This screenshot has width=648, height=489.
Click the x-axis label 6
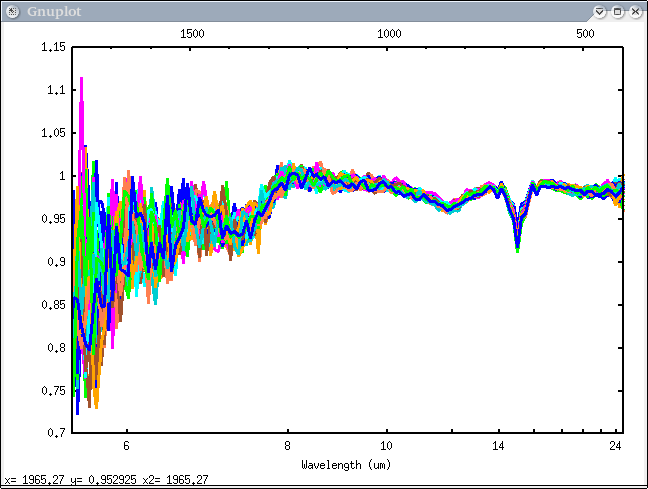[126, 446]
